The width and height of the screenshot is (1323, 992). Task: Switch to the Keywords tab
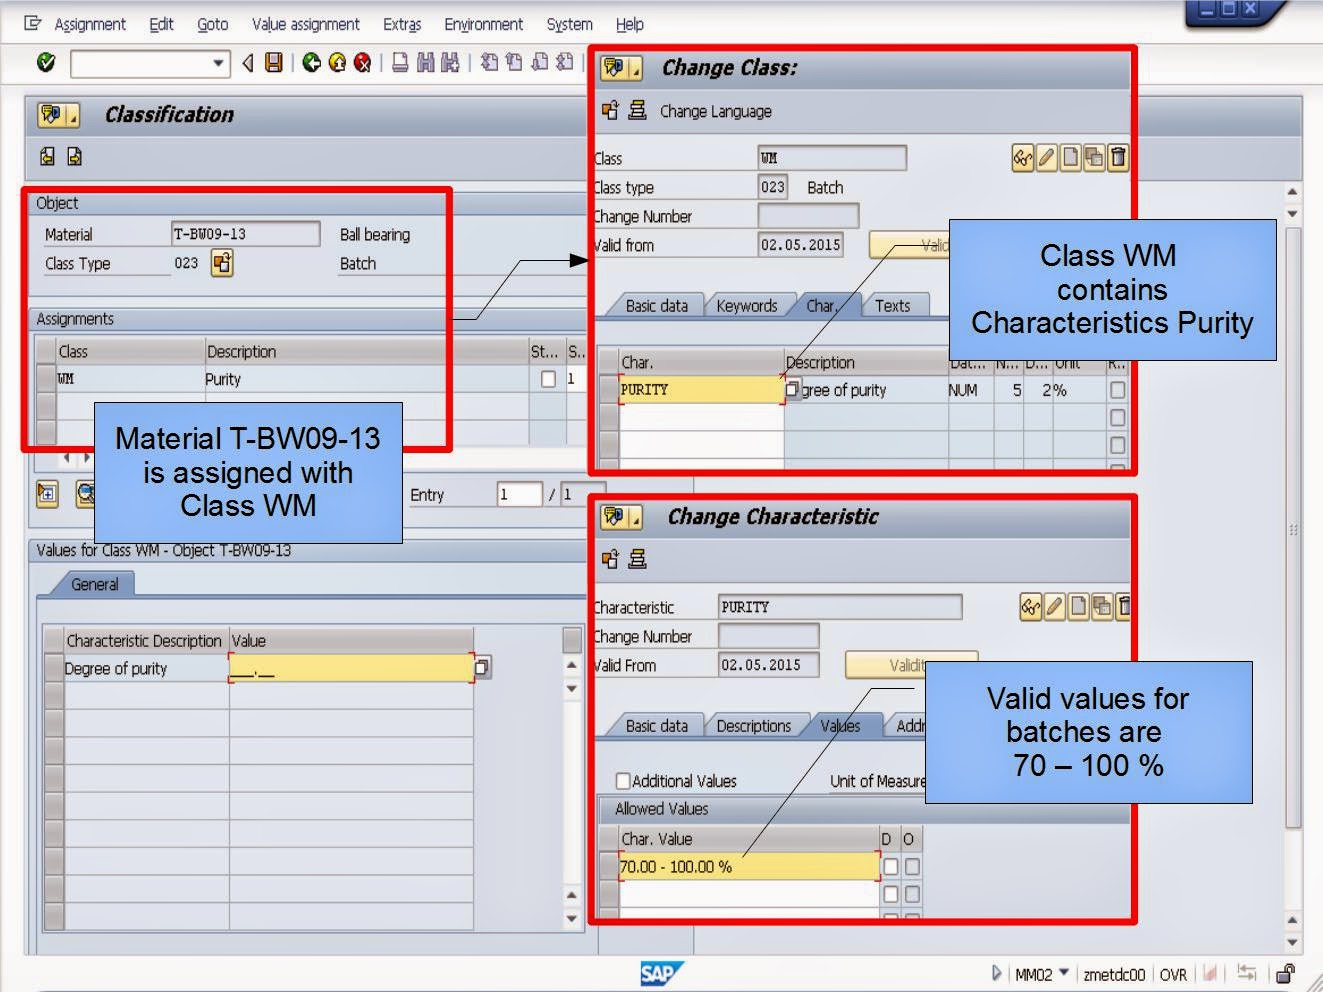[x=748, y=306]
